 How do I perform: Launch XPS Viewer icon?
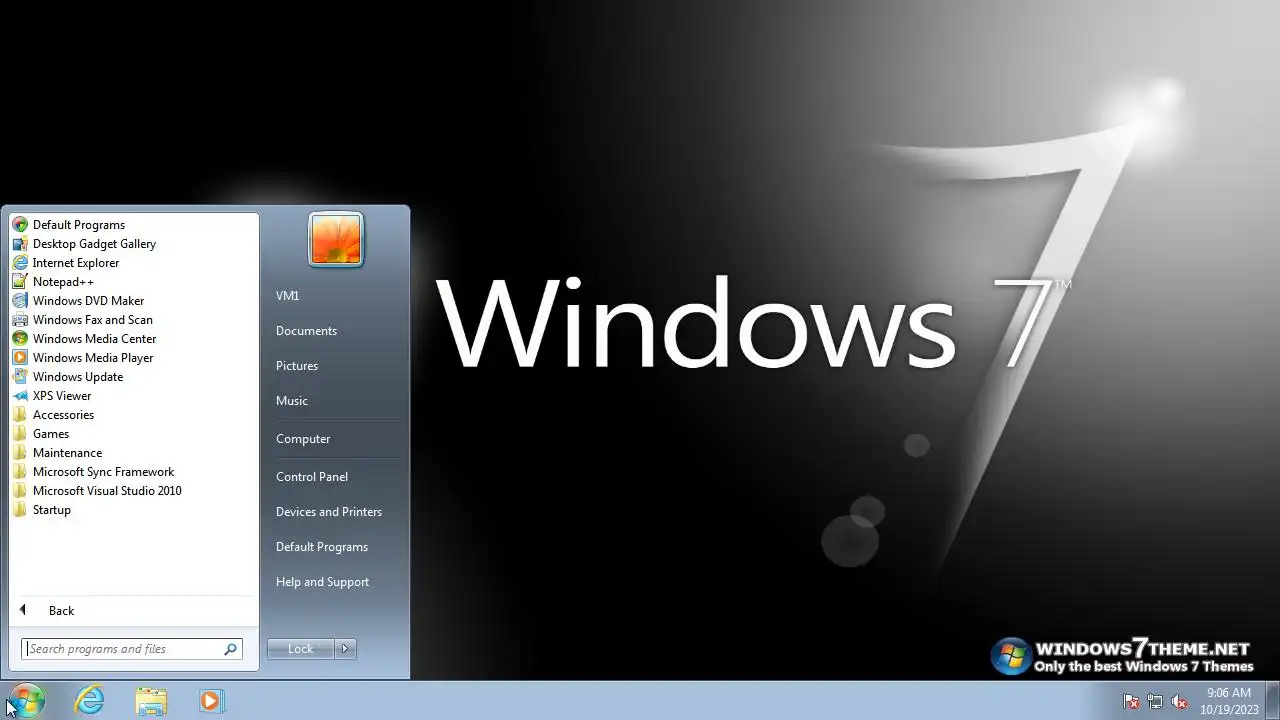coord(20,396)
